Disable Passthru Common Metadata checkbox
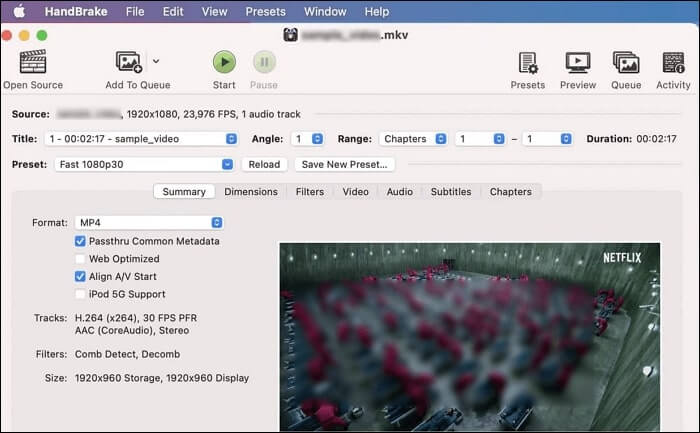 pos(80,241)
